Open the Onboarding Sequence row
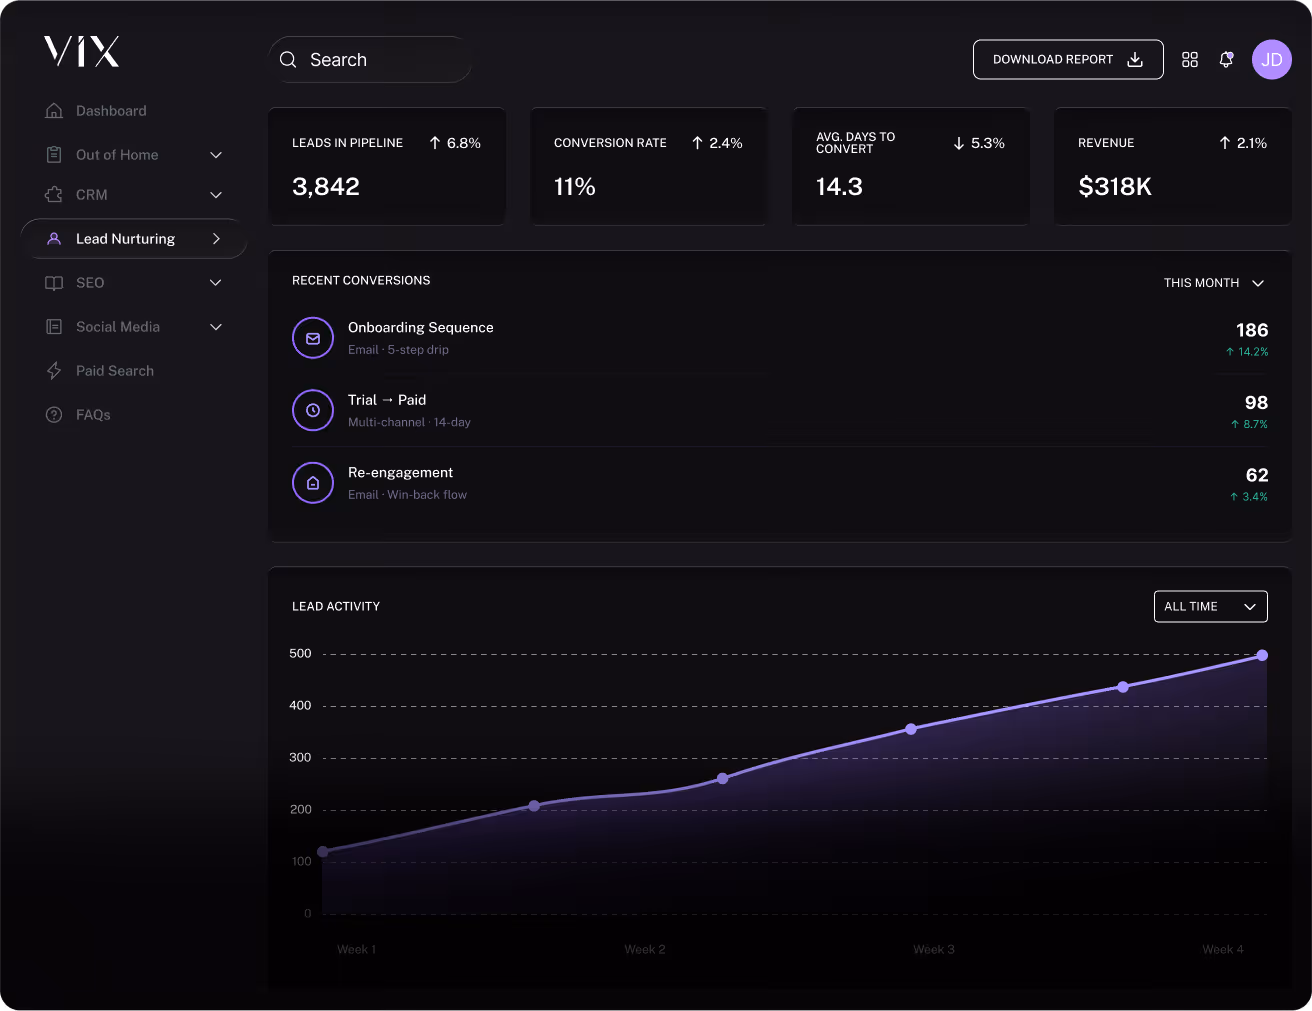 (780, 338)
